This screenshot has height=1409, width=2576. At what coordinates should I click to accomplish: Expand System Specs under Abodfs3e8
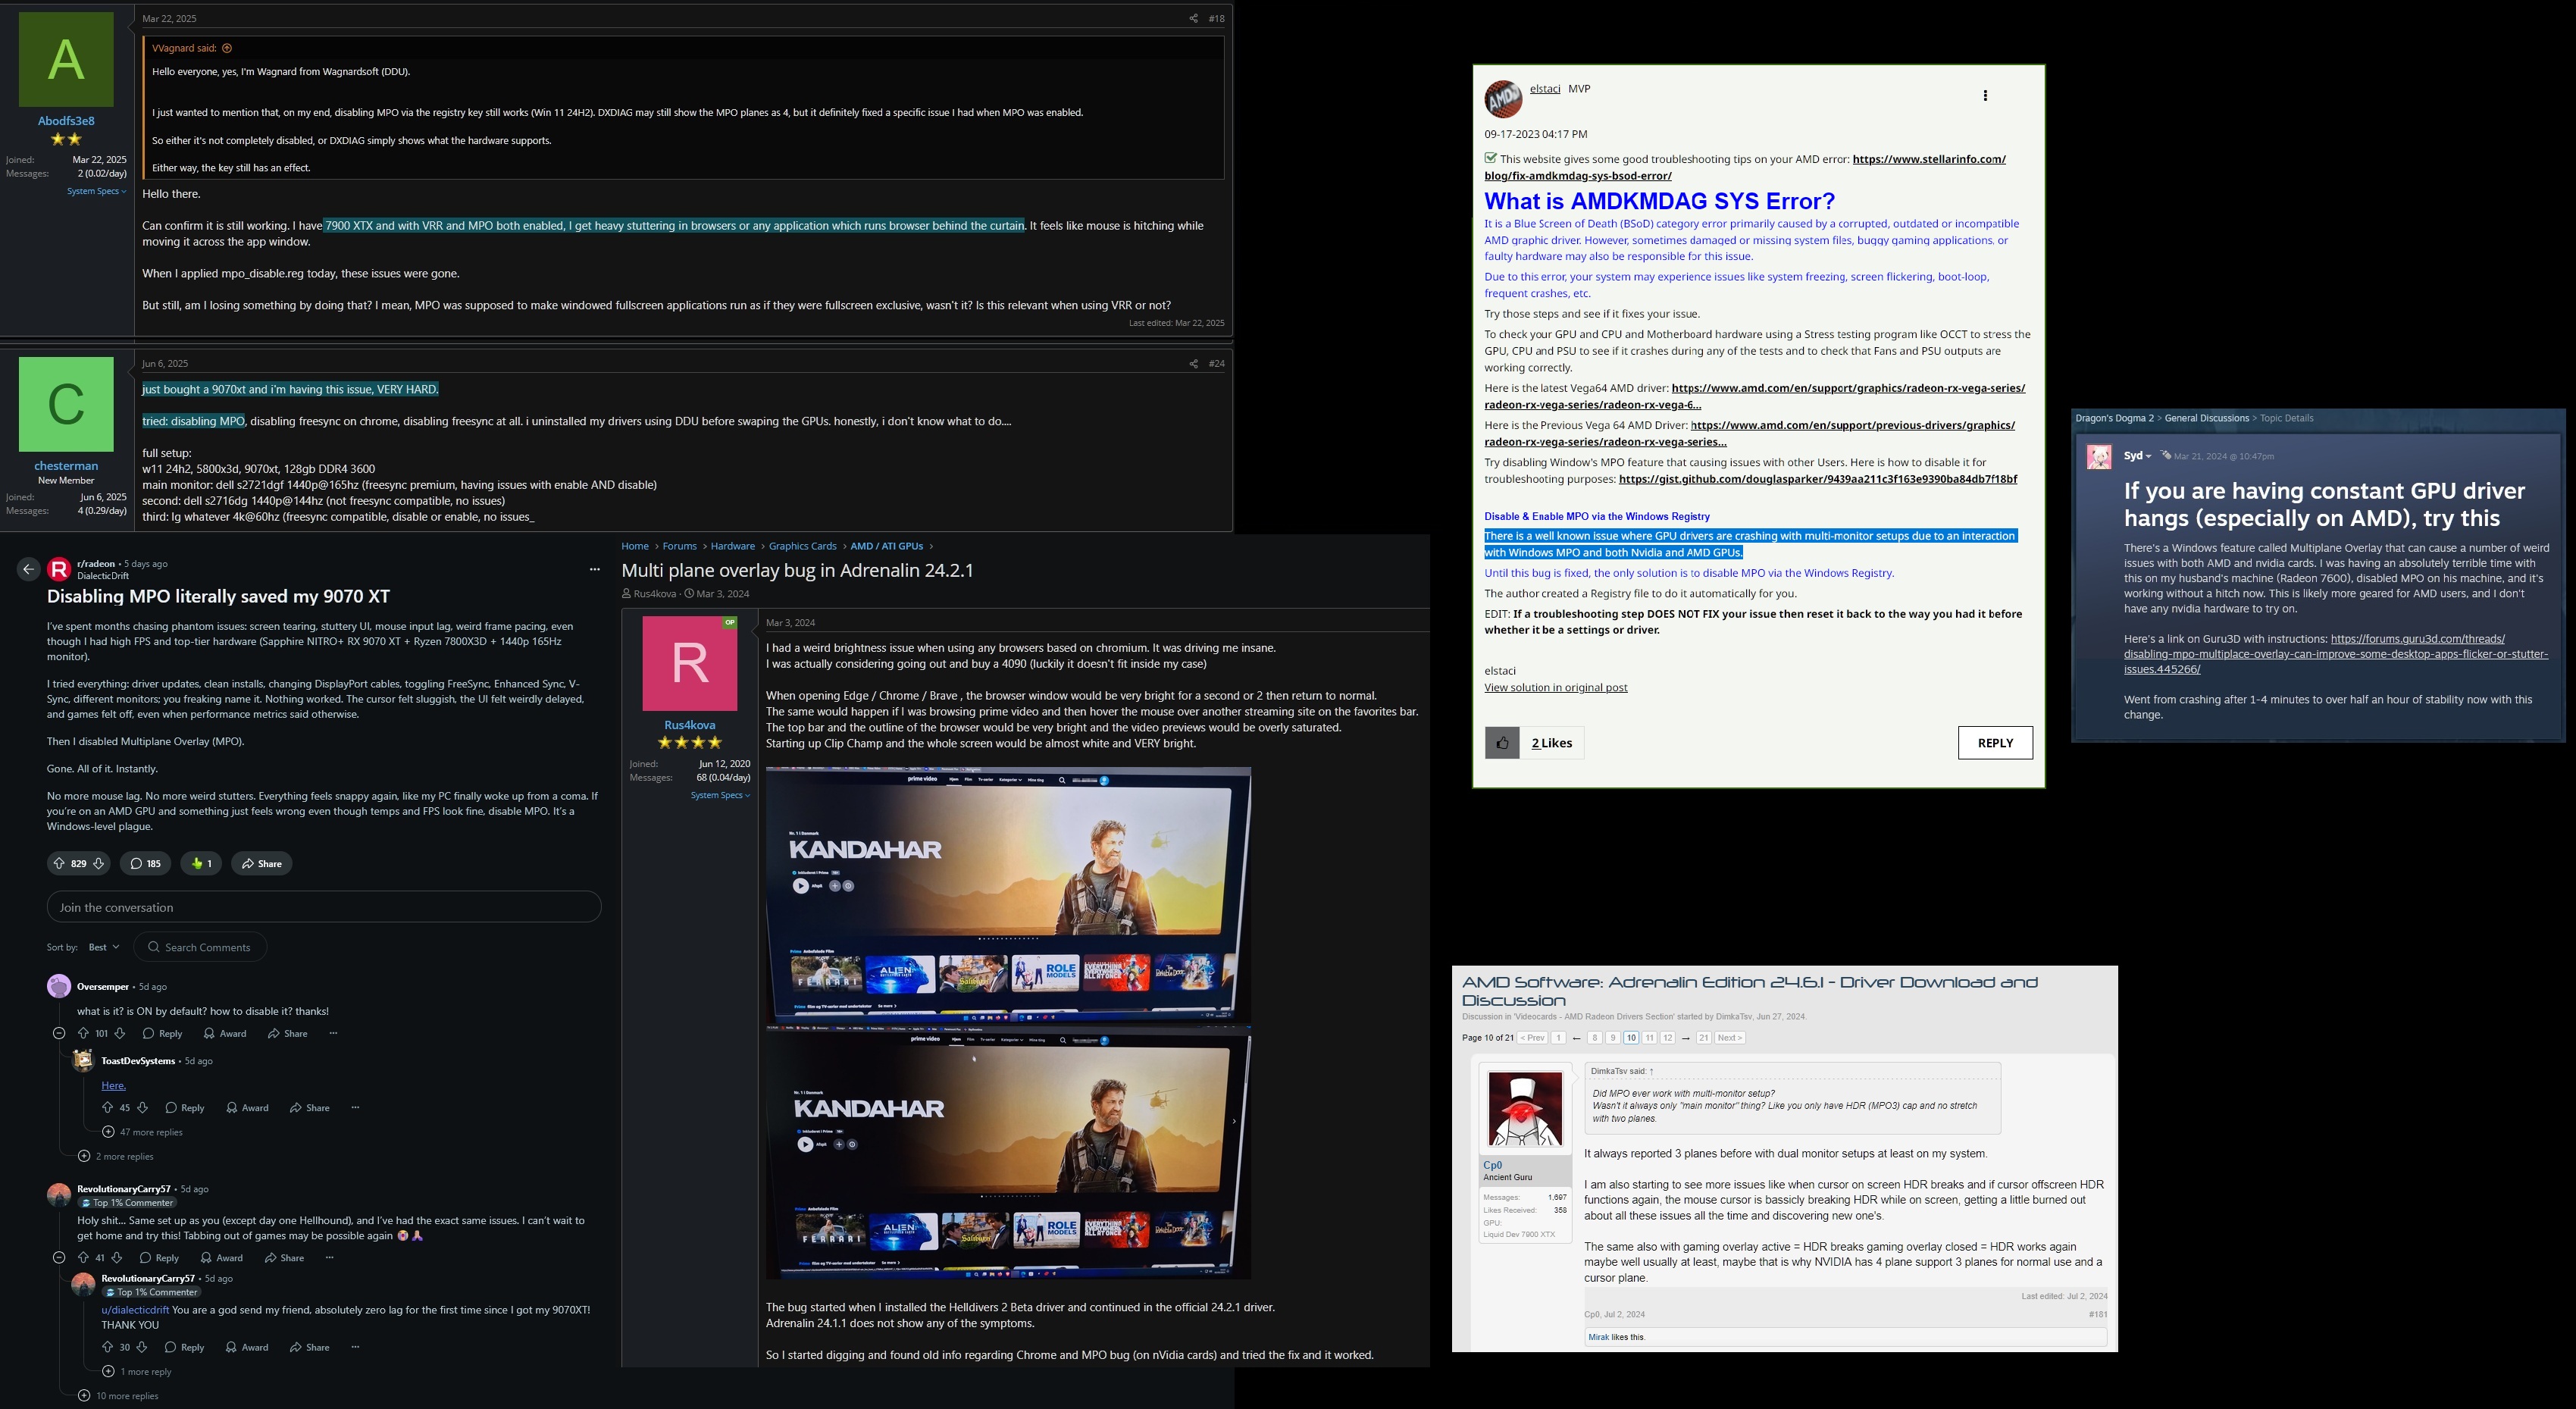click(96, 191)
